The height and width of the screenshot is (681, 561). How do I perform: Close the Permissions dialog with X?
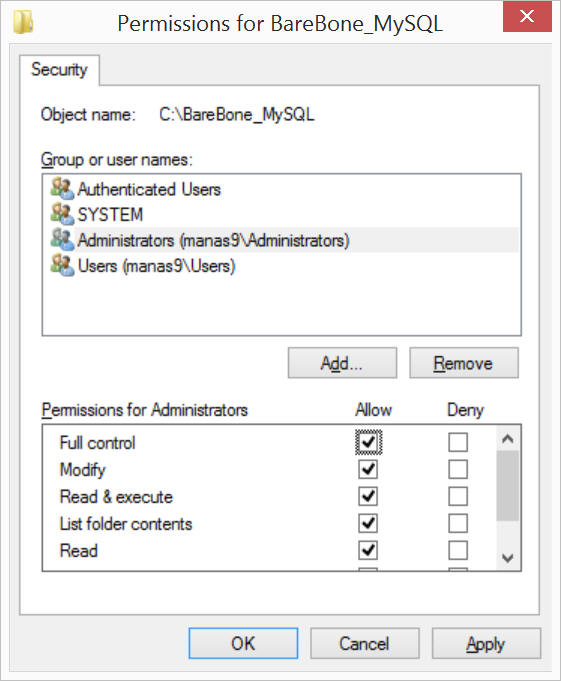[x=527, y=16]
